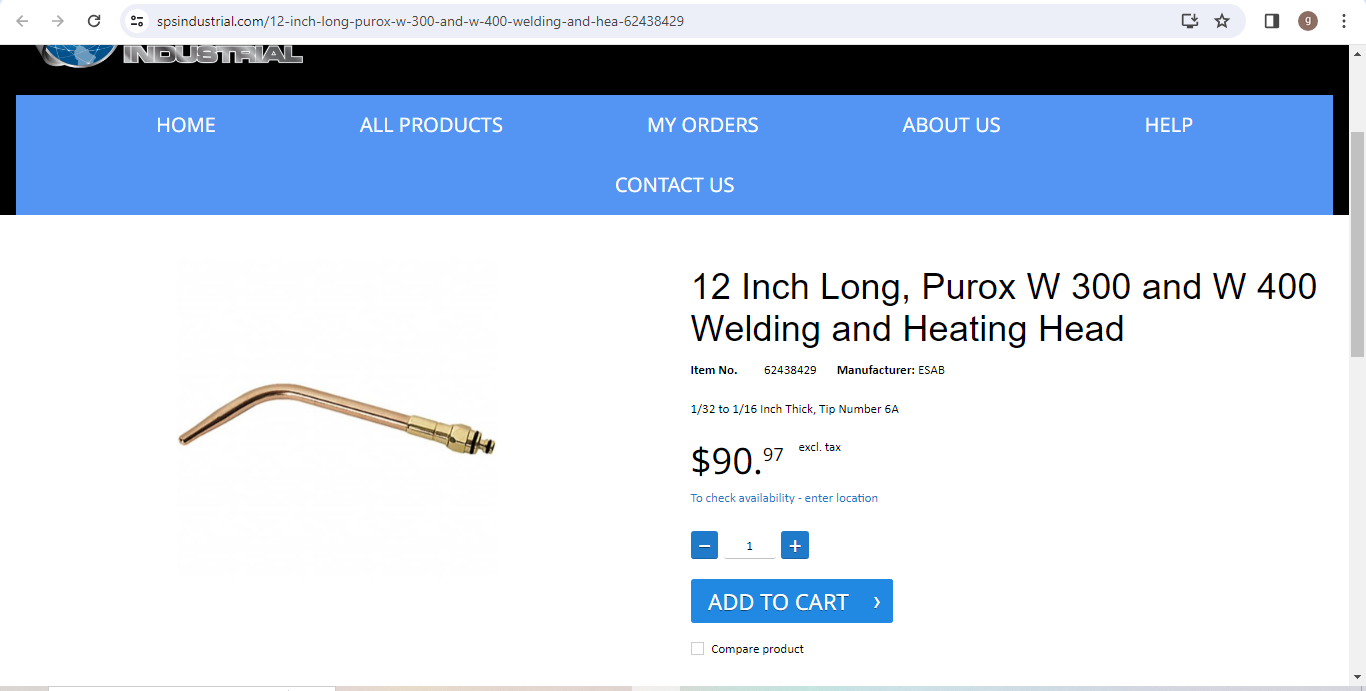
Task: Increase quantity with the plus button
Action: 795,545
